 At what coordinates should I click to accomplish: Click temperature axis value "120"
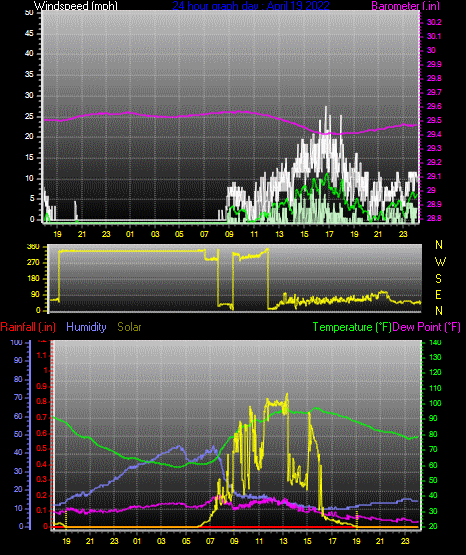[435, 373]
